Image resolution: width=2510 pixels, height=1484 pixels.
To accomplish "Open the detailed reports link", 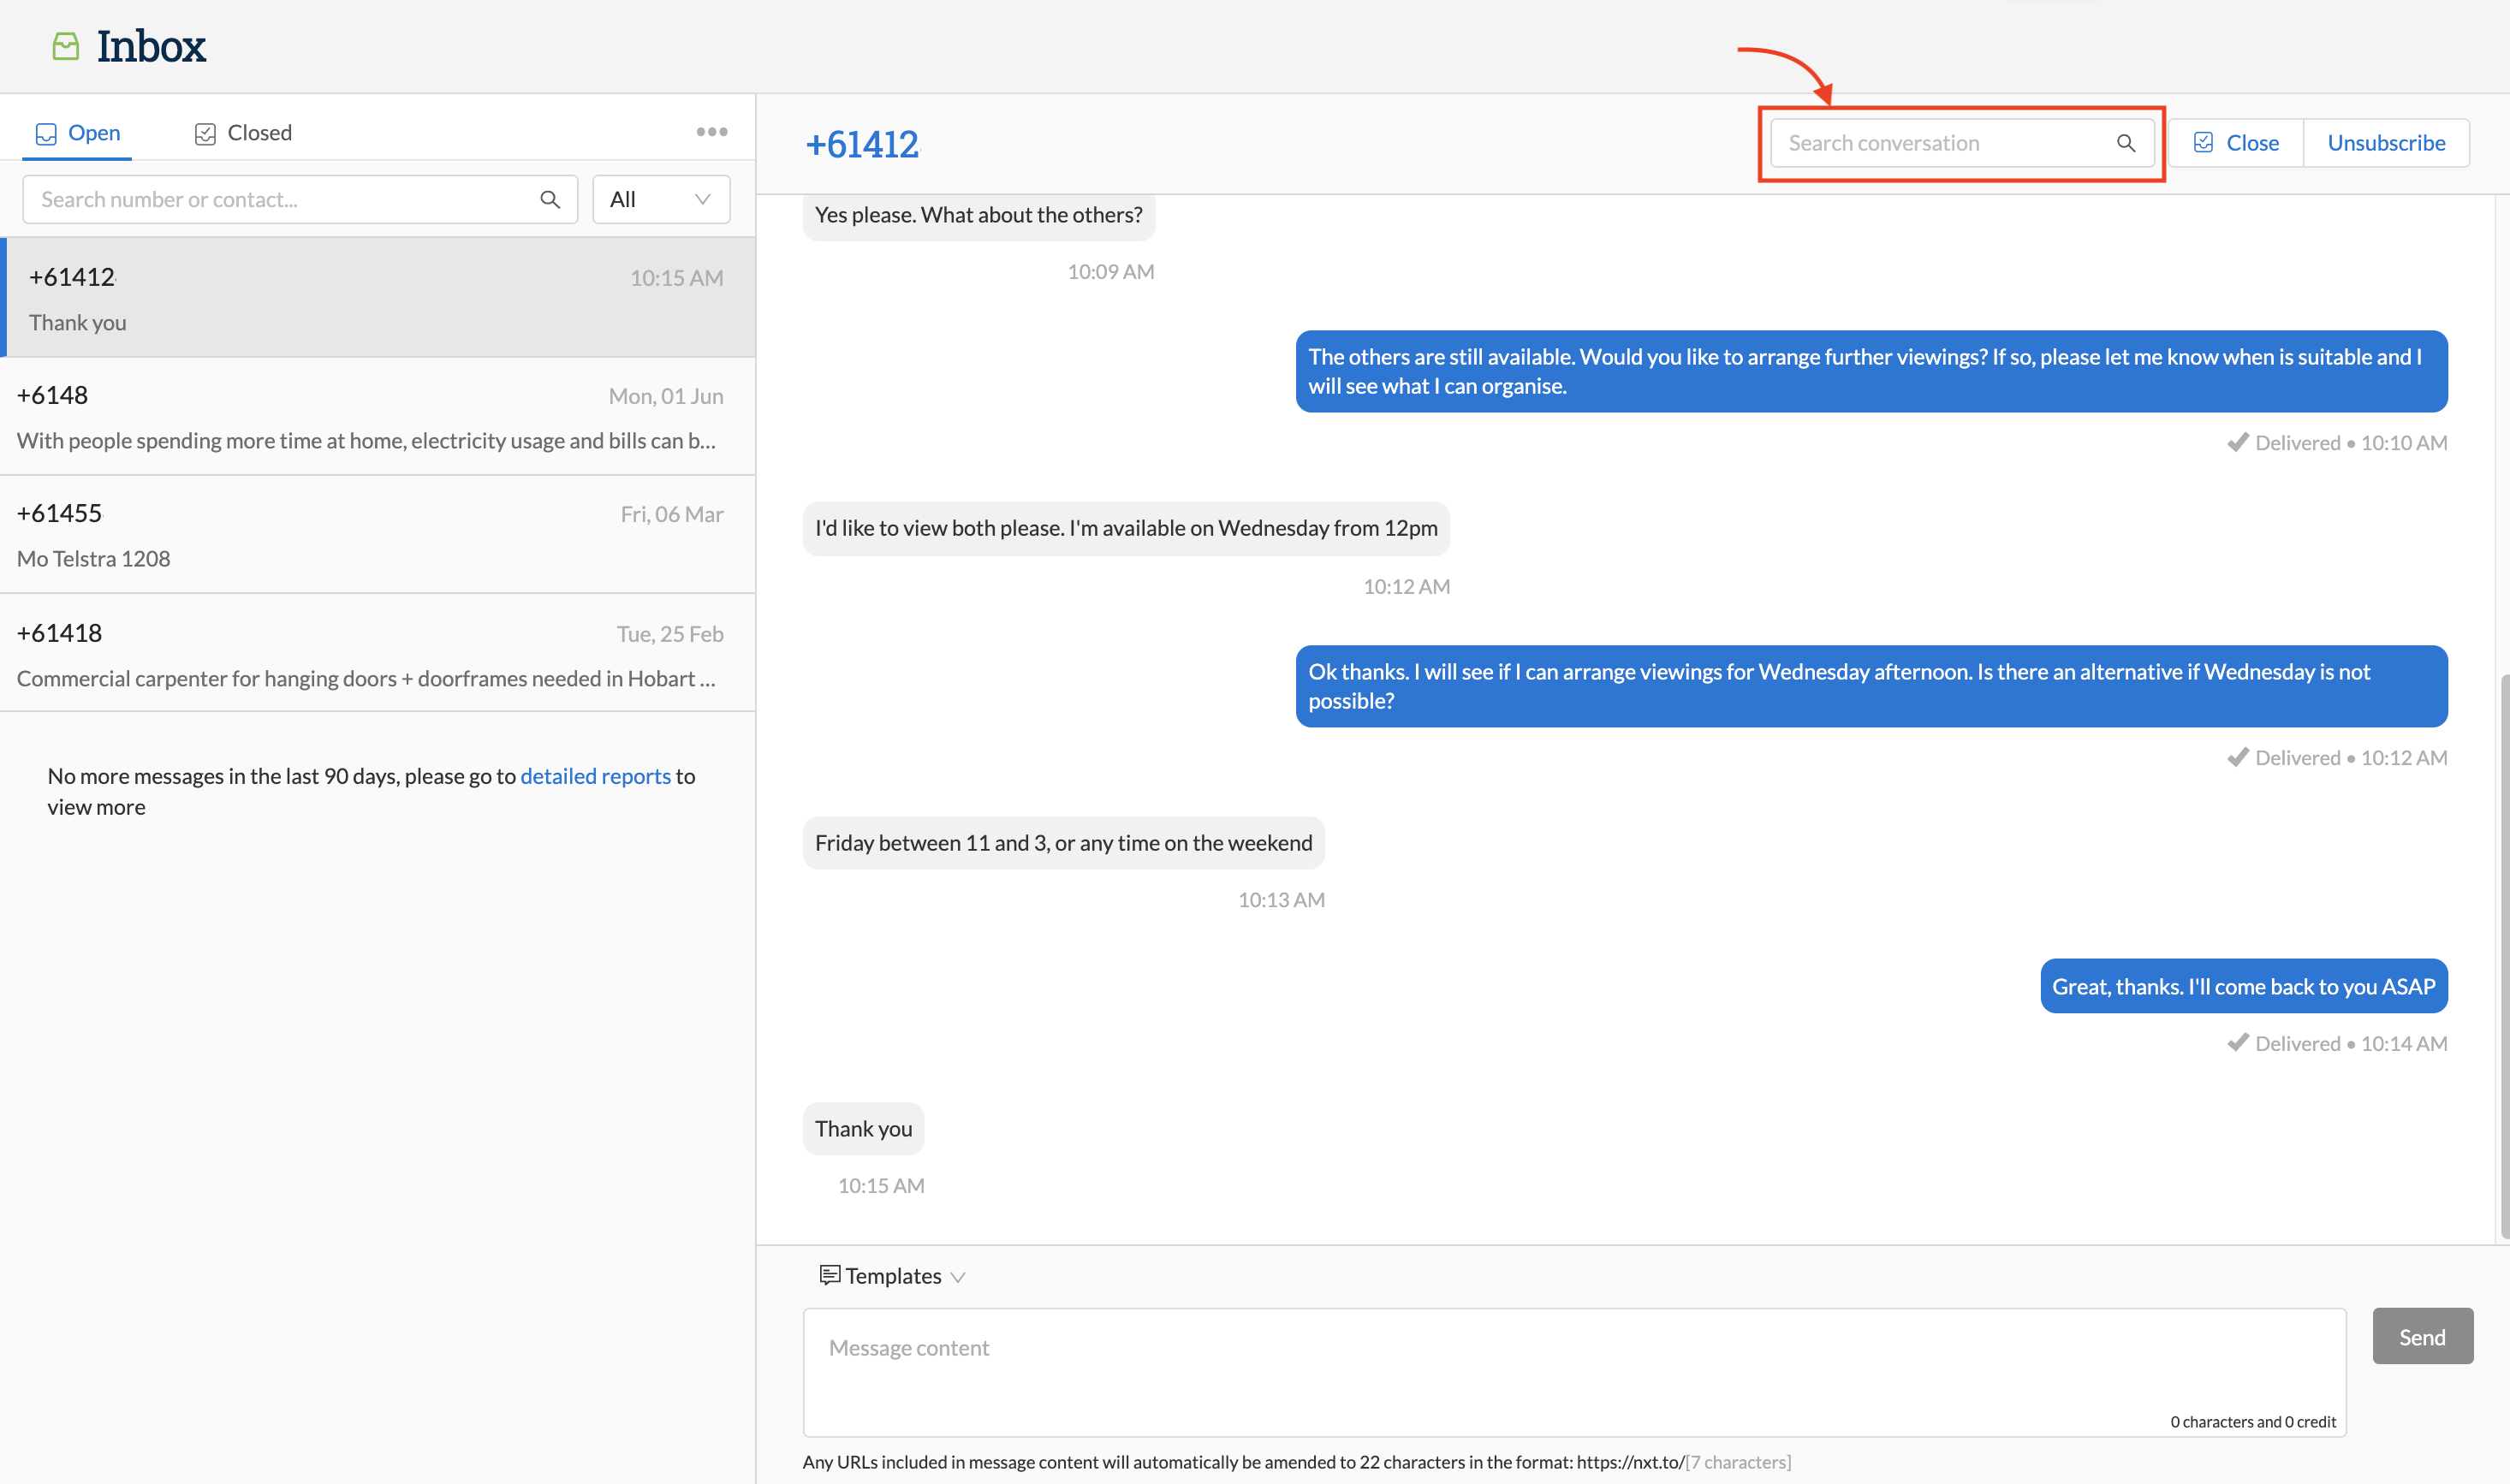I will [595, 776].
